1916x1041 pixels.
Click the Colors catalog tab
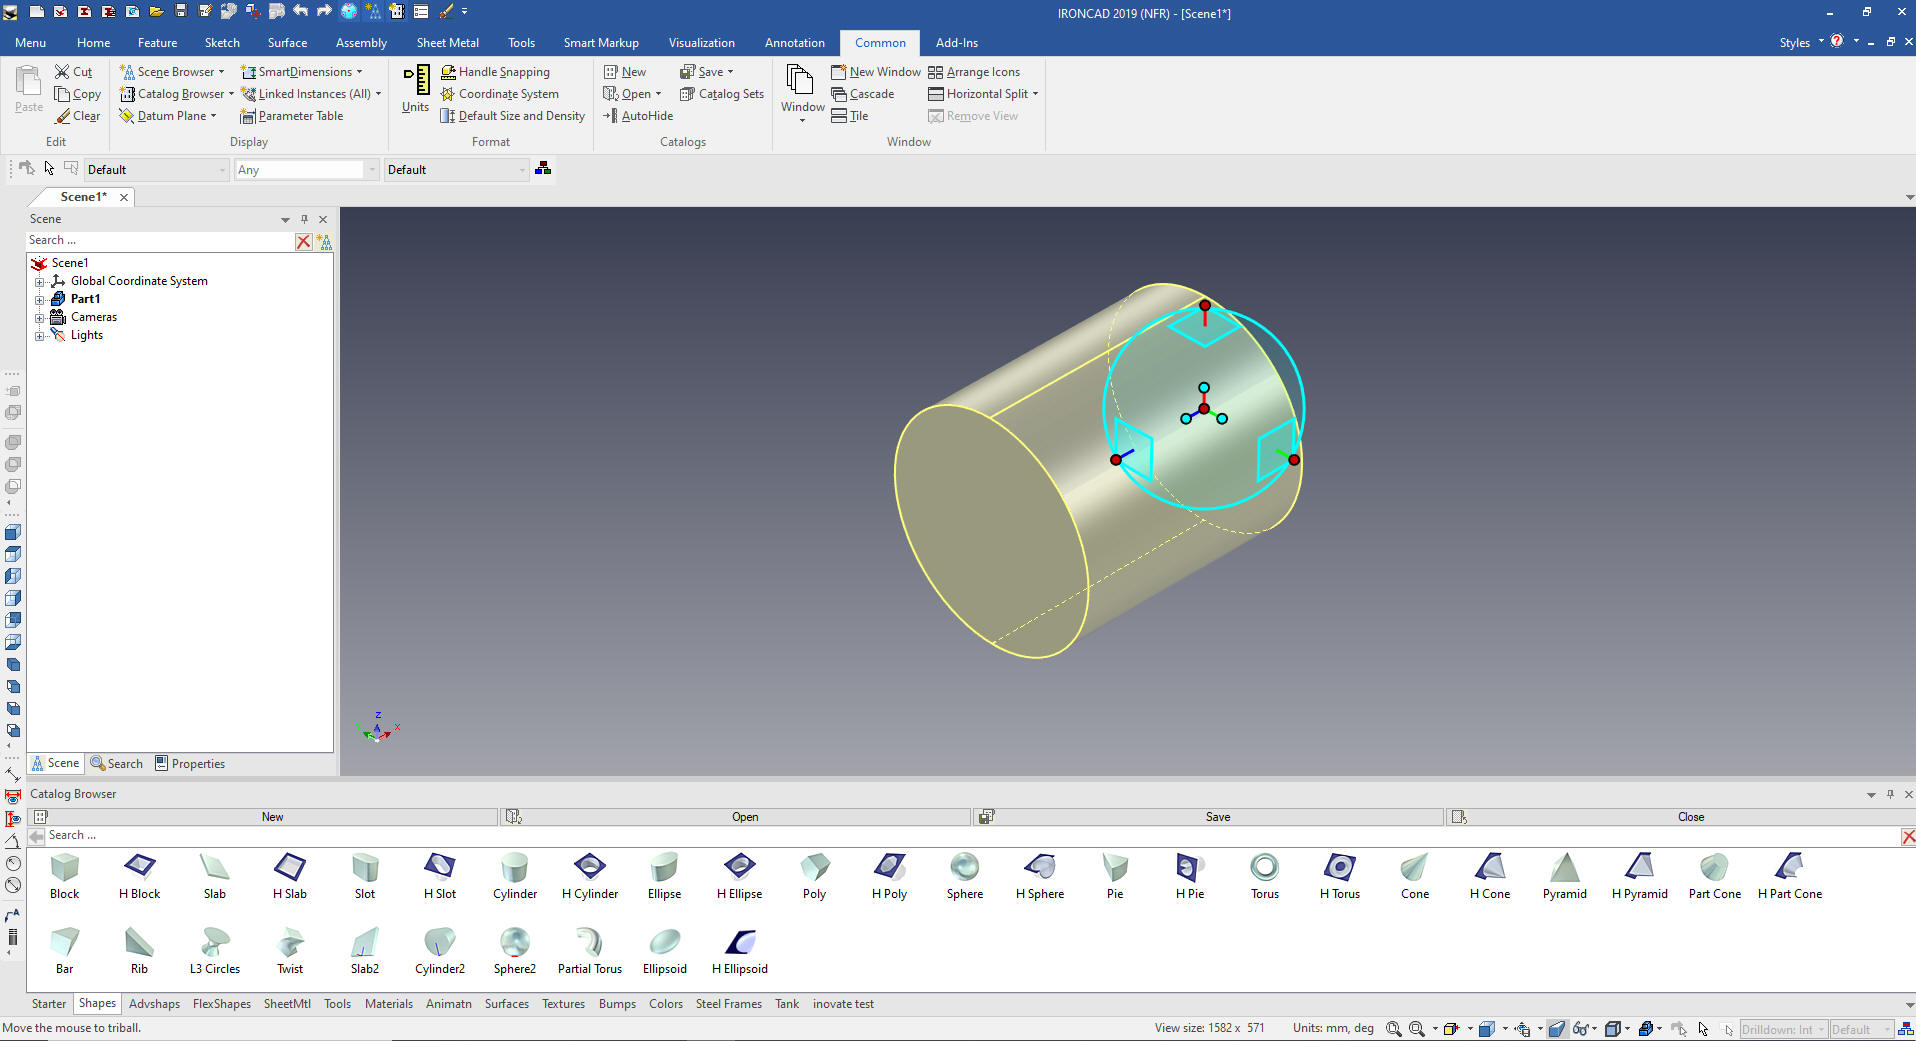[665, 1004]
